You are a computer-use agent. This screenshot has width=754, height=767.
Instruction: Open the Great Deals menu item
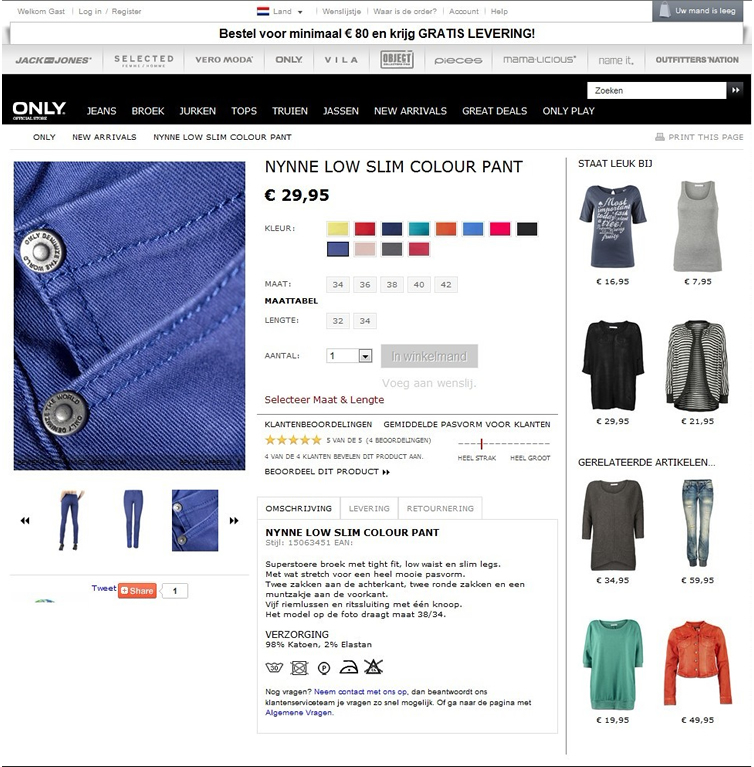(x=495, y=111)
